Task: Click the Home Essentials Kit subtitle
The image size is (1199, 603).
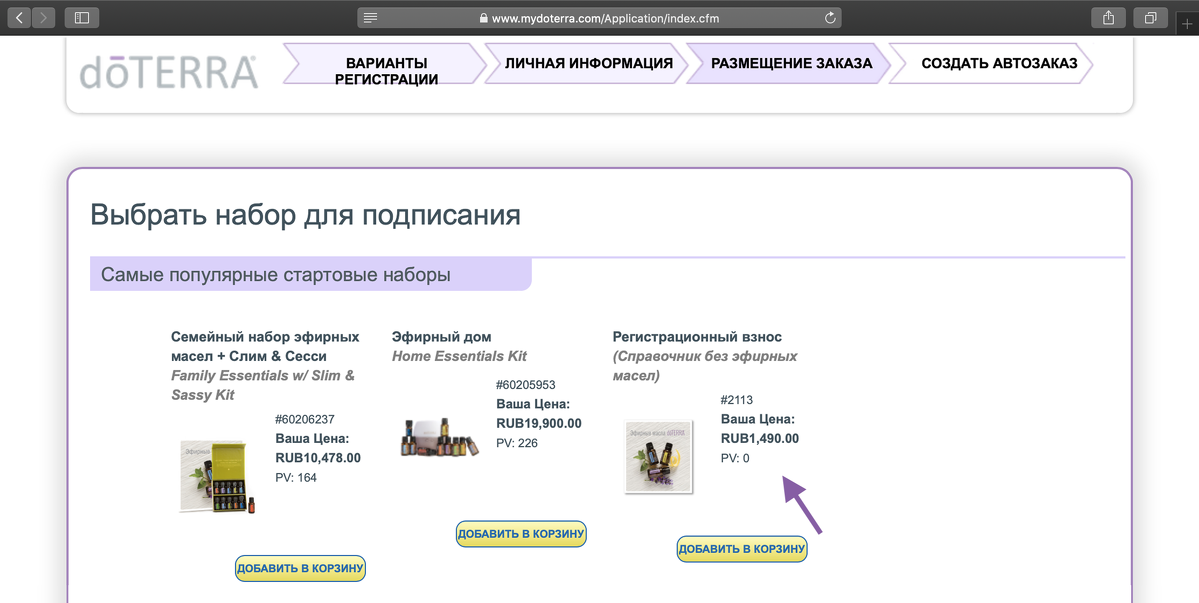Action: (460, 356)
